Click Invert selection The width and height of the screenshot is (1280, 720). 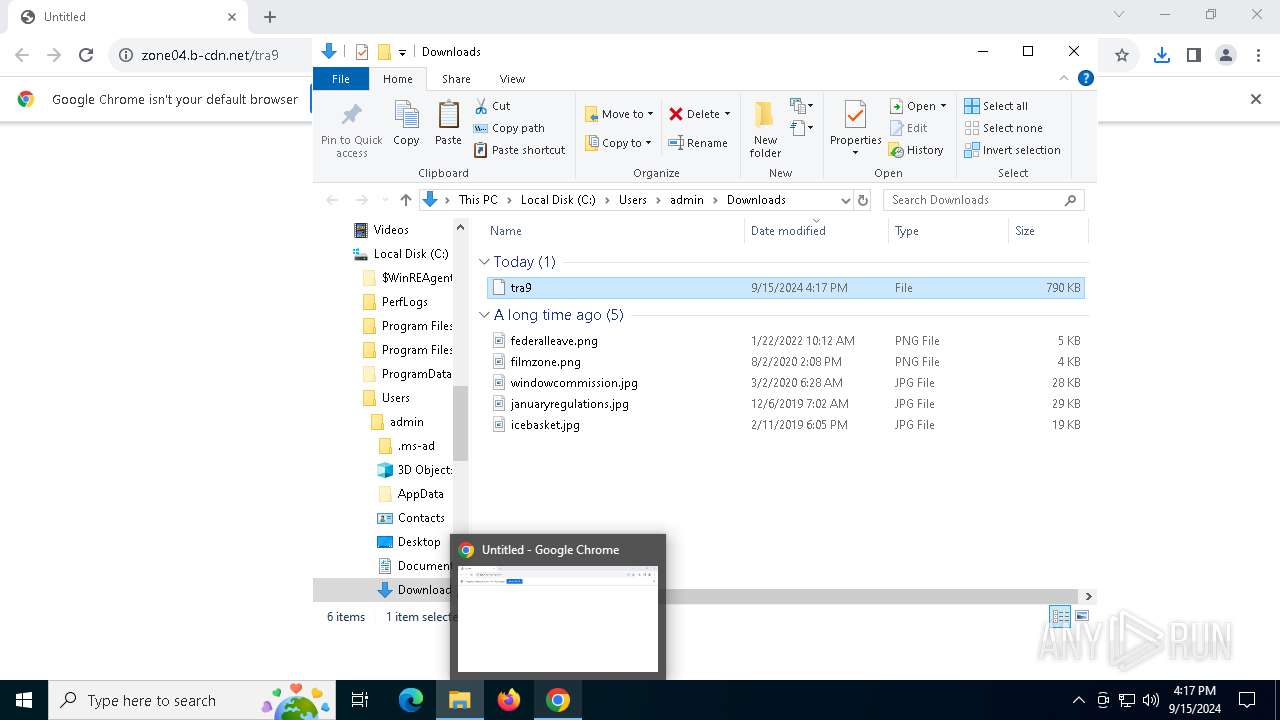[1013, 150]
